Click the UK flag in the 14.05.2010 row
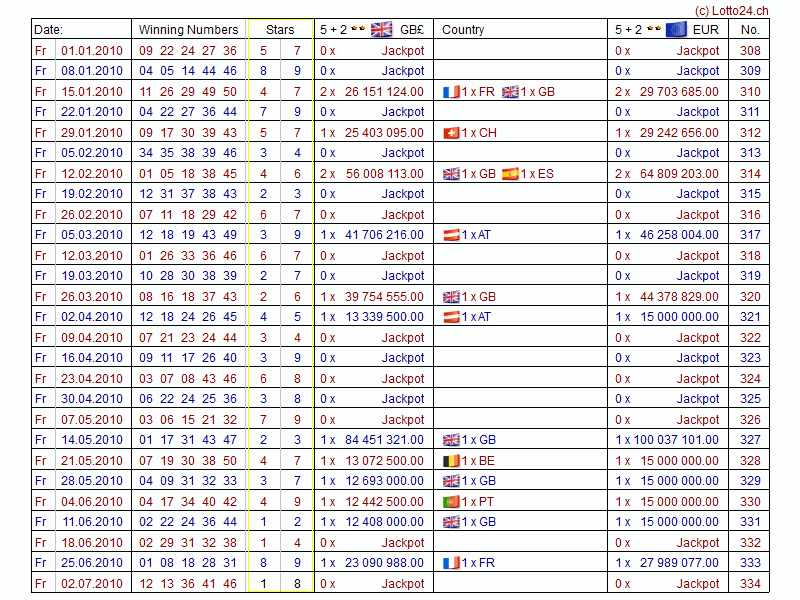Viewport: 800px width, 600px height. pos(451,440)
